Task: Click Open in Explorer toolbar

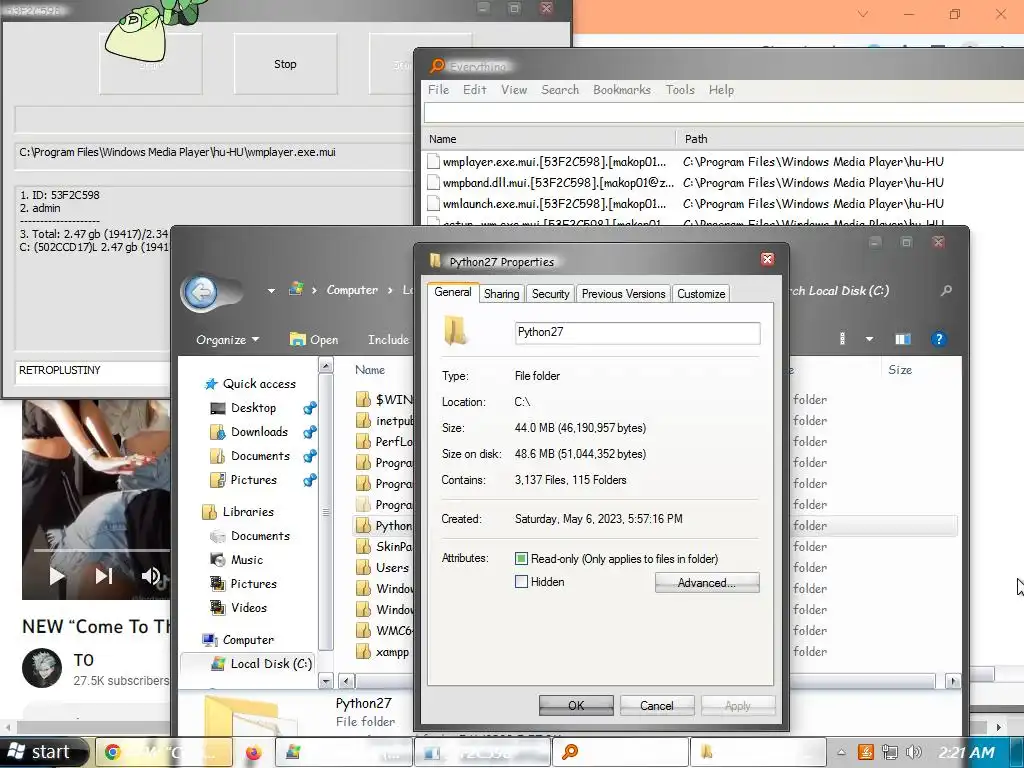Action: pyautogui.click(x=314, y=340)
